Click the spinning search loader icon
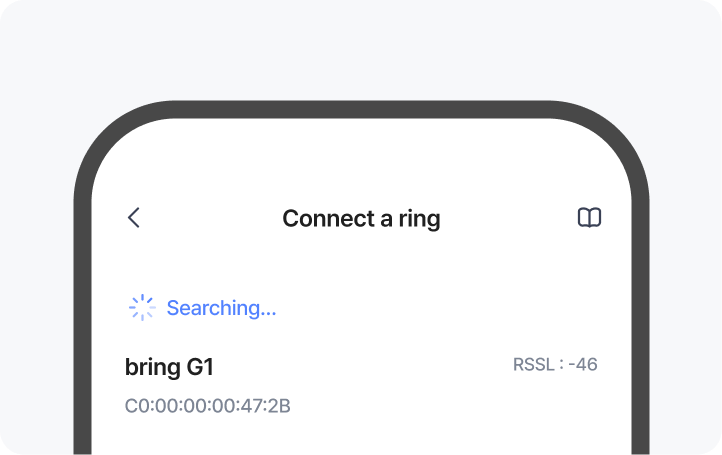This screenshot has height=455, width=722. (x=142, y=308)
